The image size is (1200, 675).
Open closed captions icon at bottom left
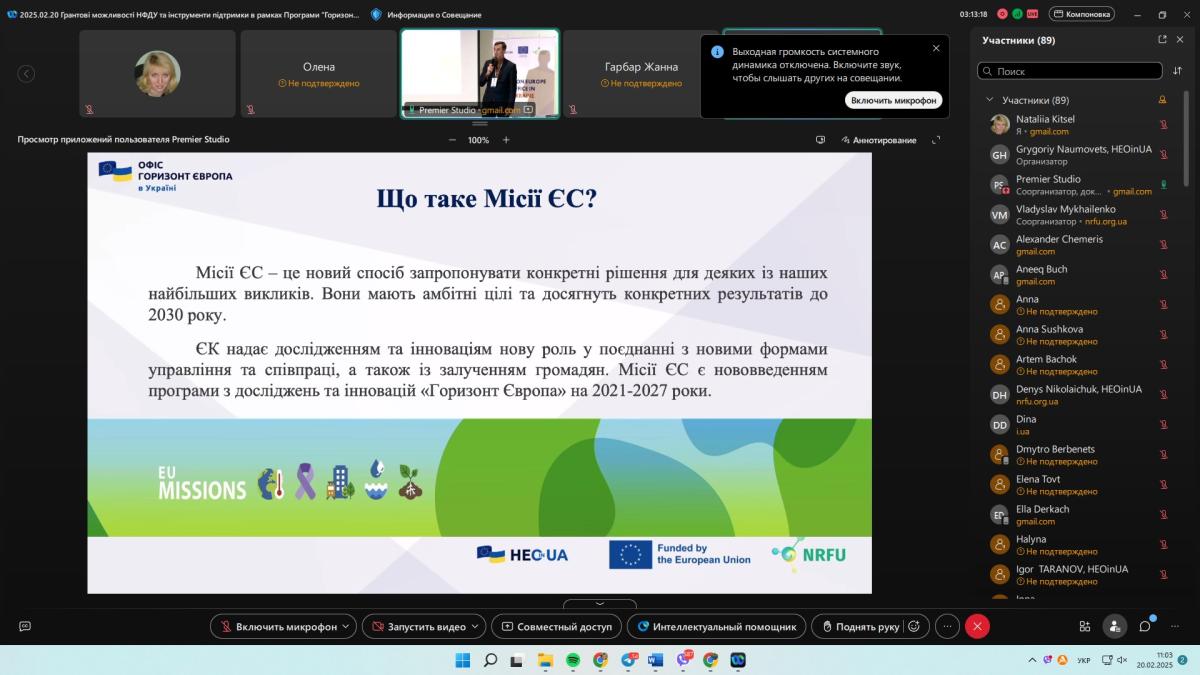25,626
